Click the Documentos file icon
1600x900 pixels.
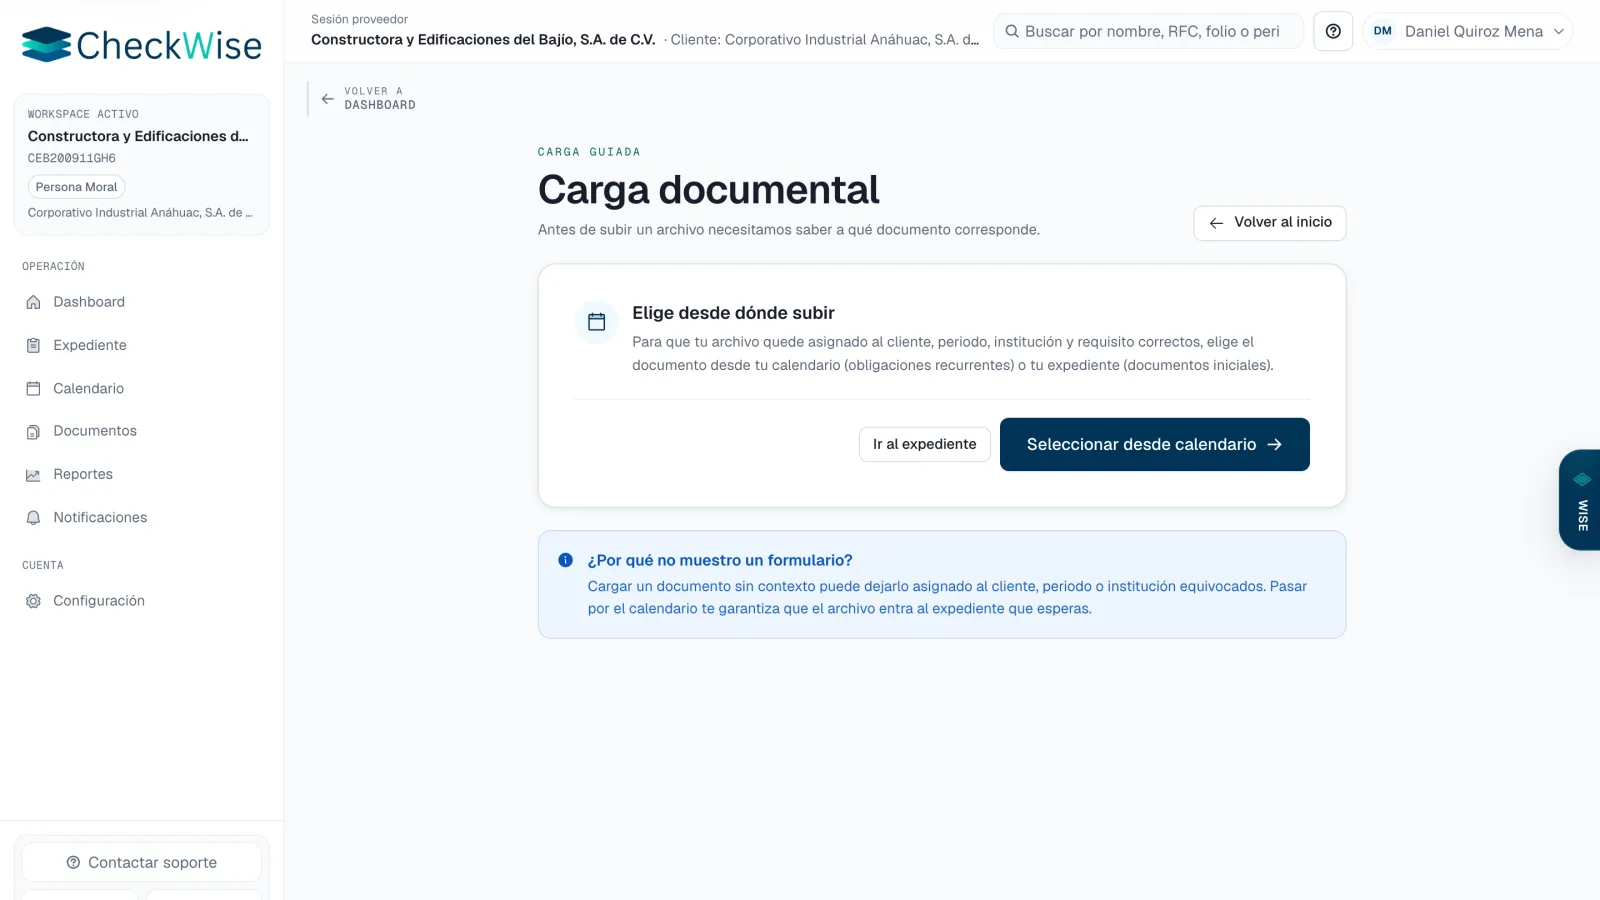(33, 432)
